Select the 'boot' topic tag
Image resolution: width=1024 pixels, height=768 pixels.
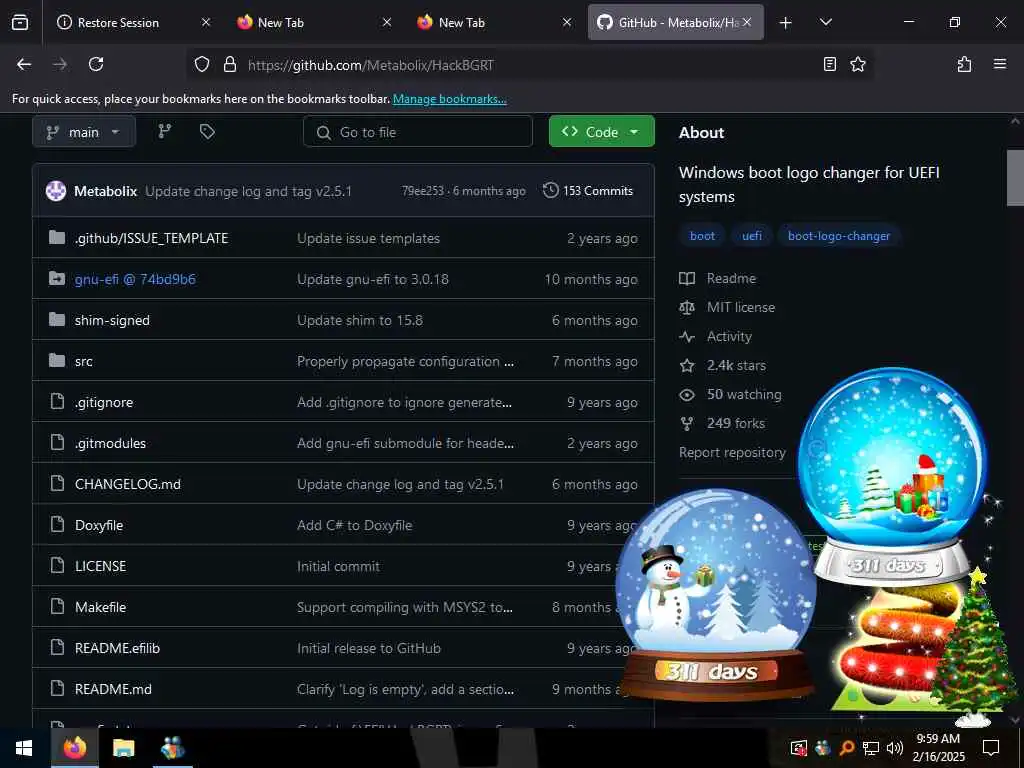pyautogui.click(x=702, y=236)
